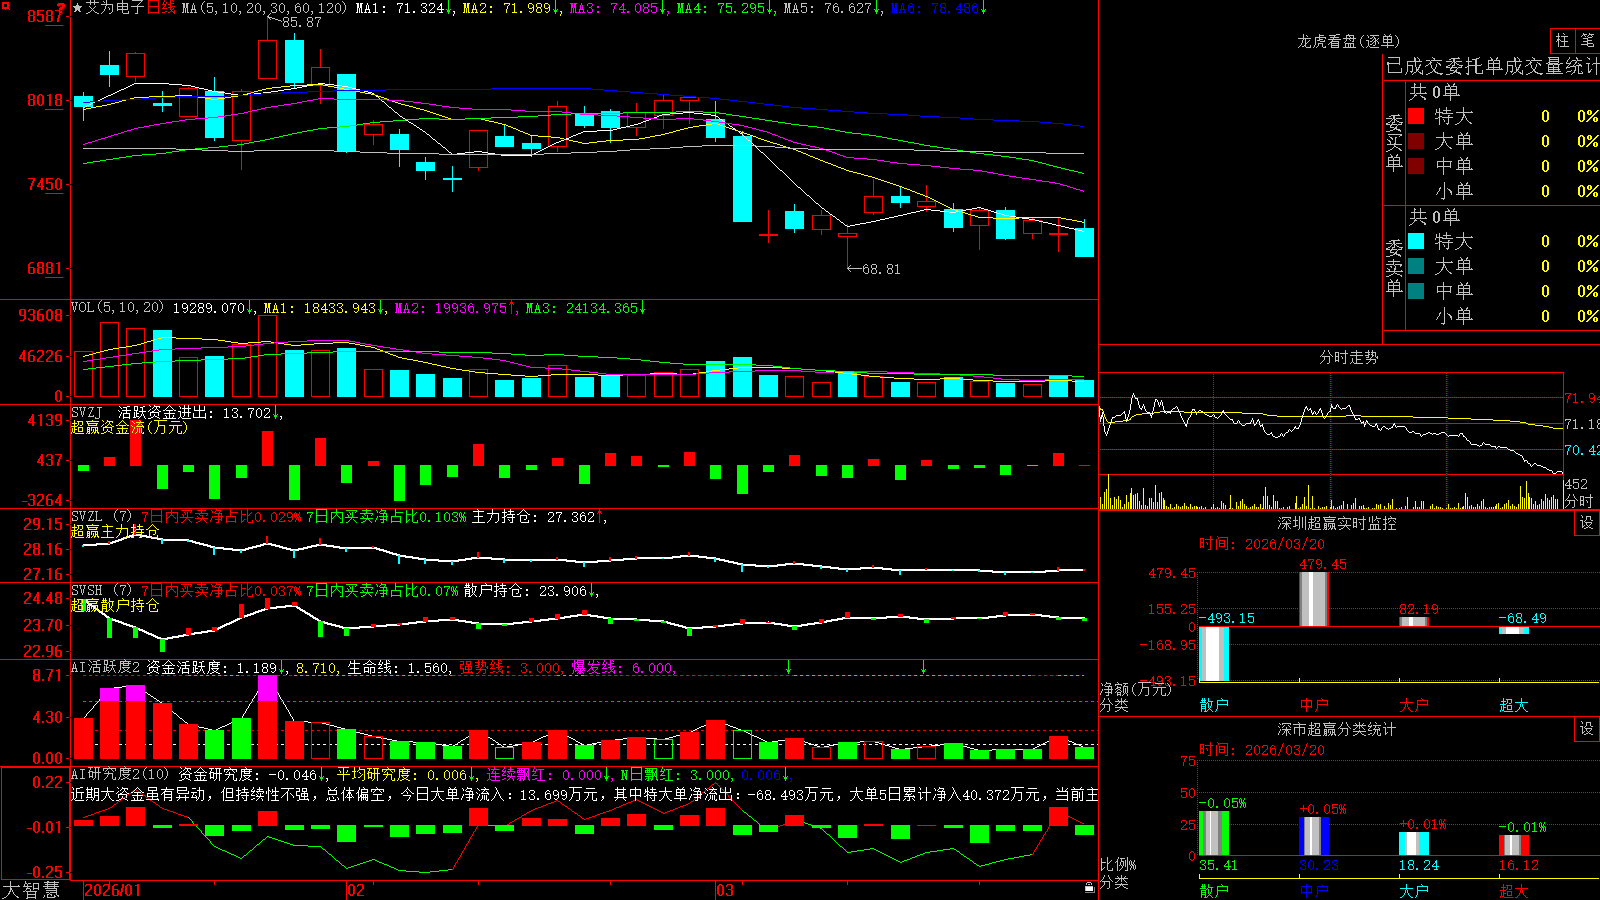This screenshot has height=900, width=1600.
Task: Switch 龙虎看盘 to 柱 view
Action: pyautogui.click(x=1562, y=40)
